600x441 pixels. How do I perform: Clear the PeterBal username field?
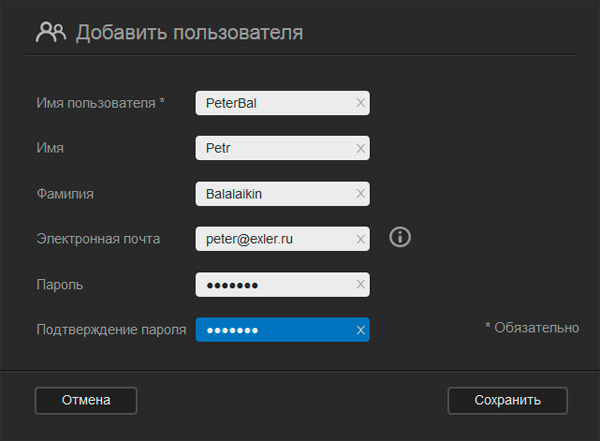point(360,103)
